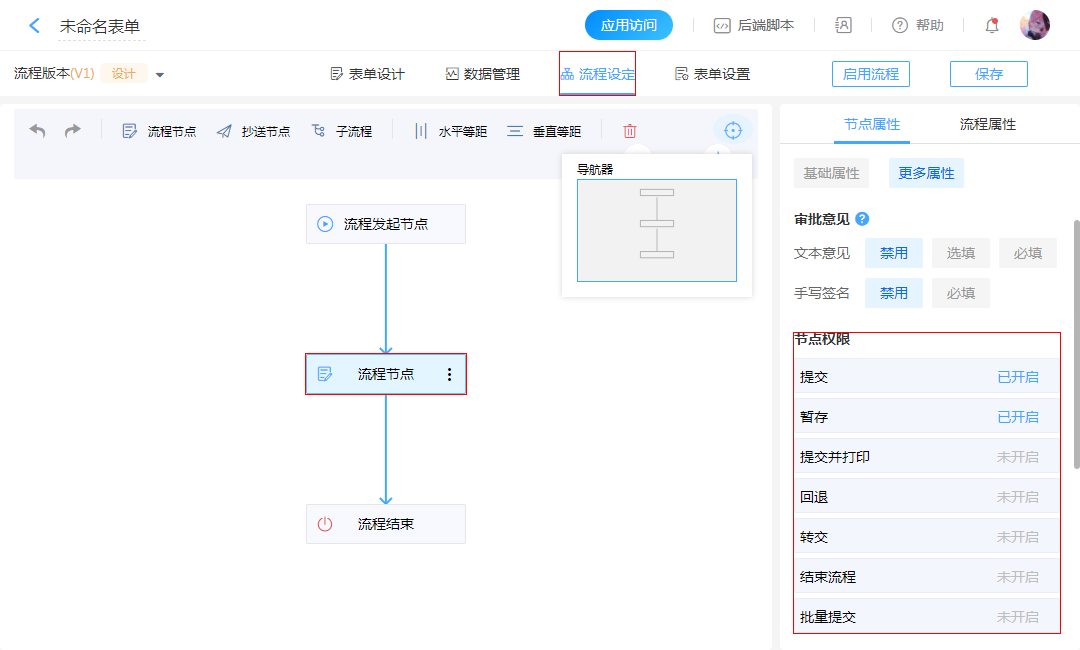1080x650 pixels.
Task: Open the three-dot menu on 流程节点
Action: pos(449,374)
